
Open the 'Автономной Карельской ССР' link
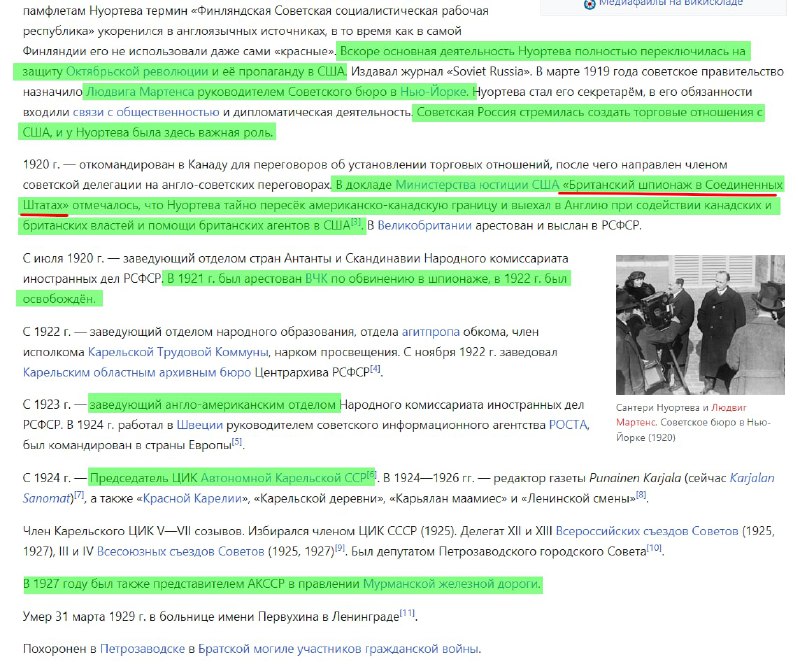pos(284,478)
